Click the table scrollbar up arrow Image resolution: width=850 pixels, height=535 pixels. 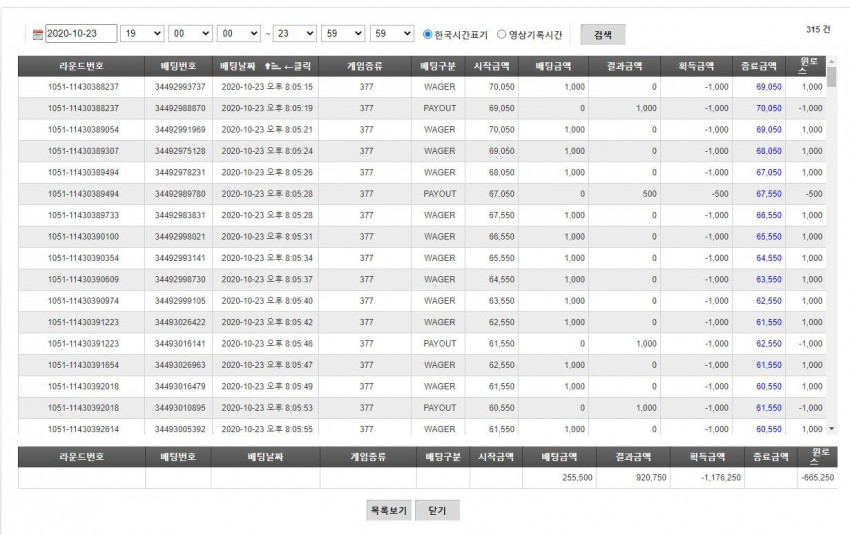(x=832, y=61)
